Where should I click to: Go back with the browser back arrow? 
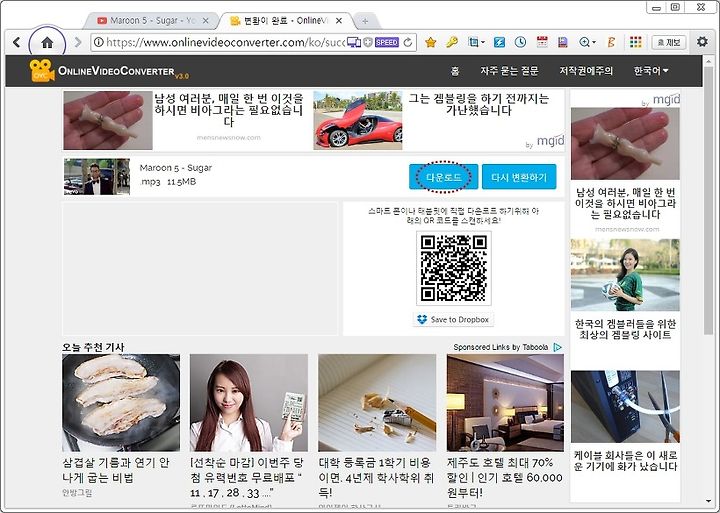tap(17, 42)
